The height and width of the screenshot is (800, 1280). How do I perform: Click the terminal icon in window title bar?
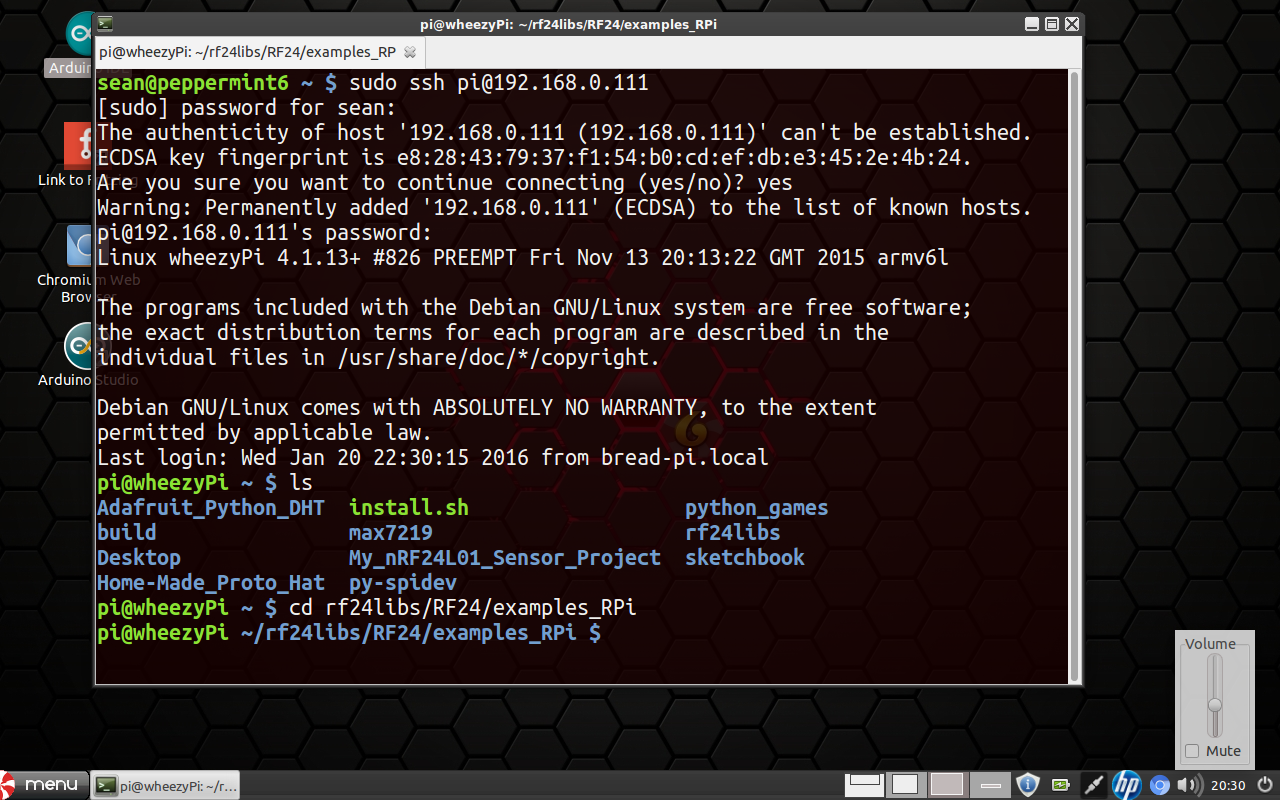pyautogui.click(x=105, y=24)
